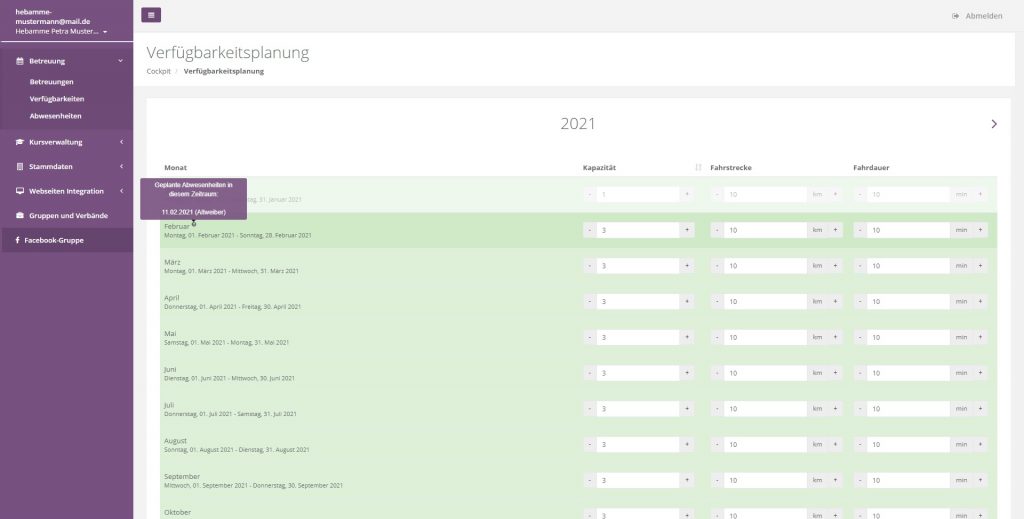Expand the Kursverwaltung submenu
Image resolution: width=1024 pixels, height=519 pixels.
tap(120, 142)
